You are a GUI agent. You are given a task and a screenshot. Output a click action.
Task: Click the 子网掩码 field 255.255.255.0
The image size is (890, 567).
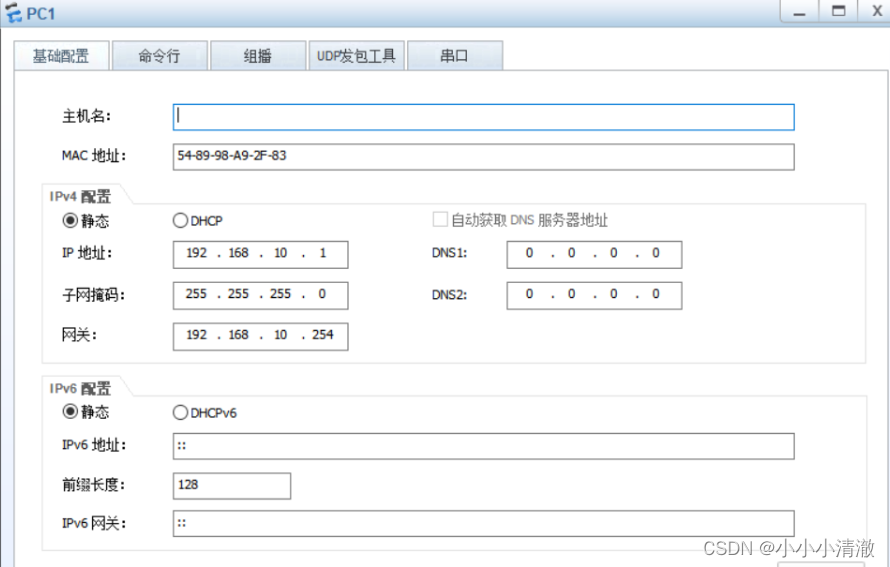point(261,295)
